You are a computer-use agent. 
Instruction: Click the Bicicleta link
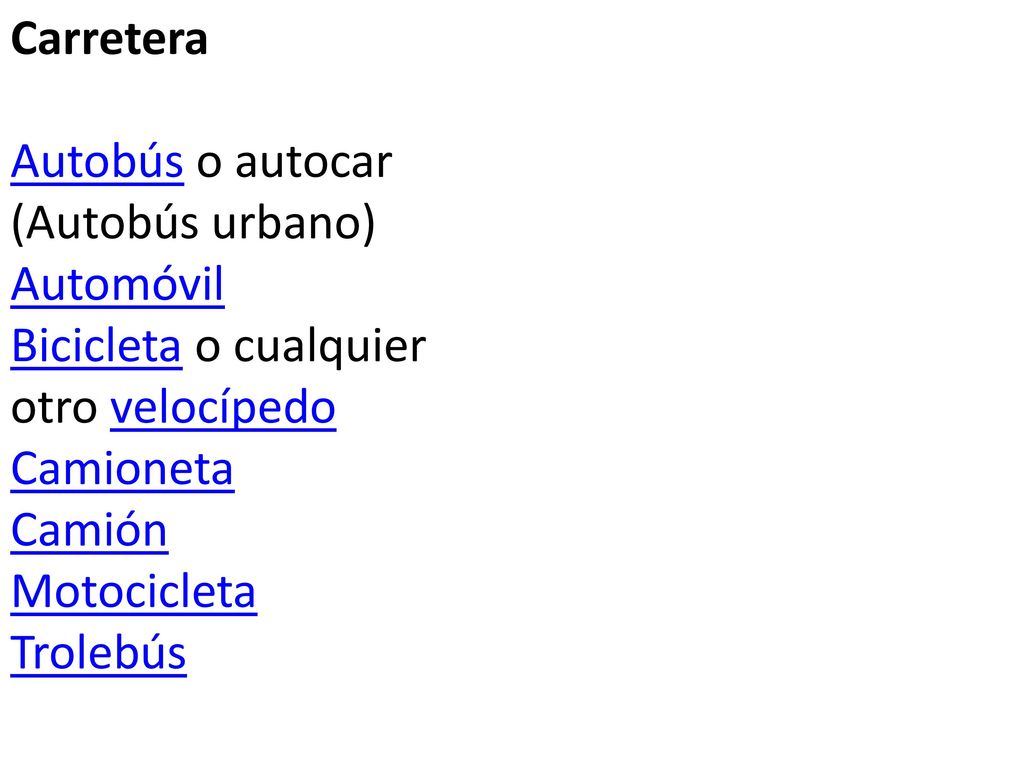(x=97, y=345)
